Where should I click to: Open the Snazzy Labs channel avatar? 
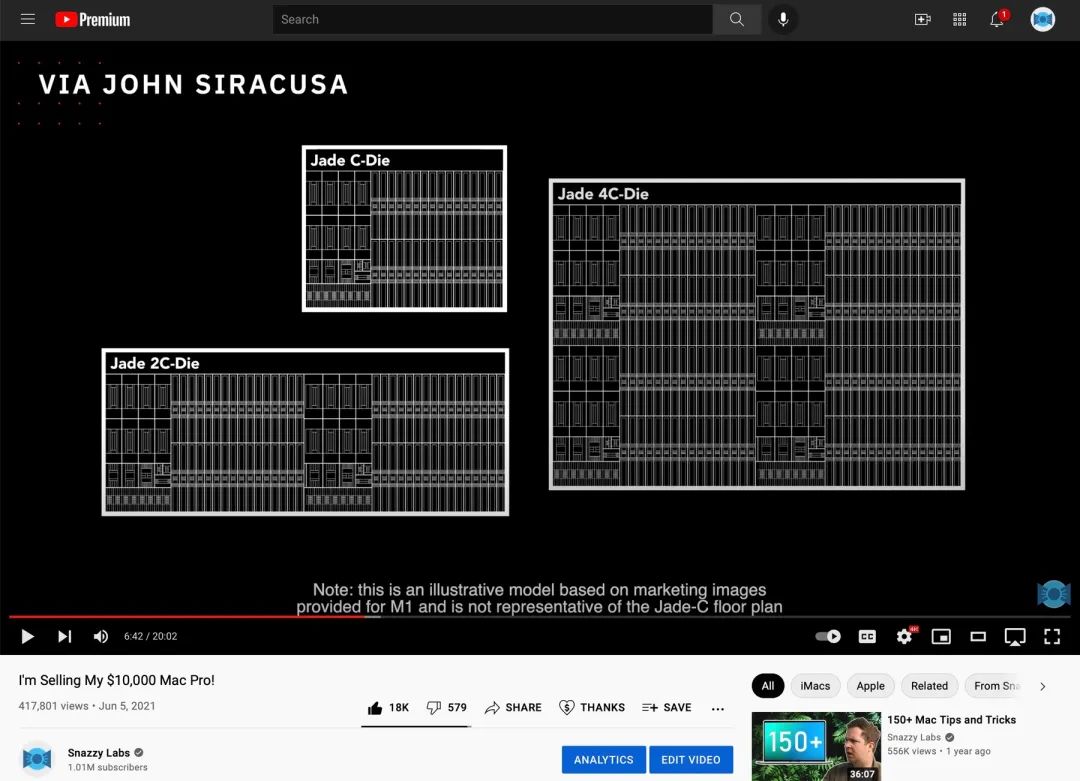pyautogui.click(x=37, y=759)
